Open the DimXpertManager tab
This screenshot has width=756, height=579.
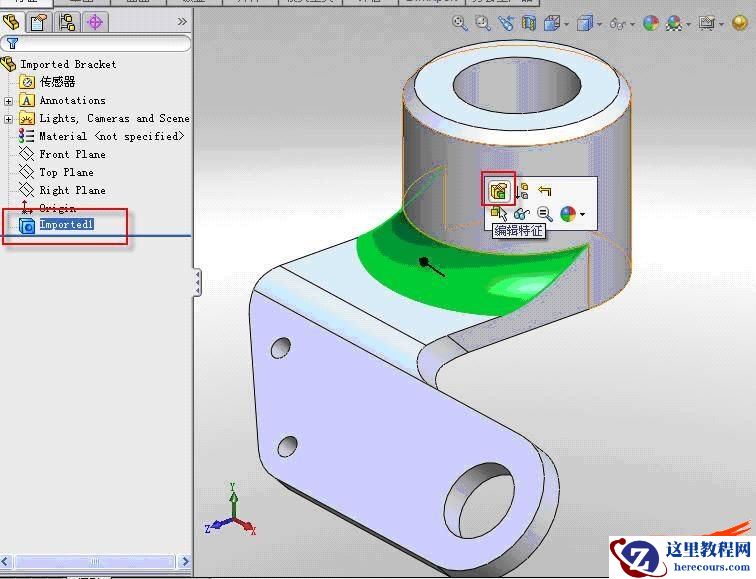tap(95, 22)
